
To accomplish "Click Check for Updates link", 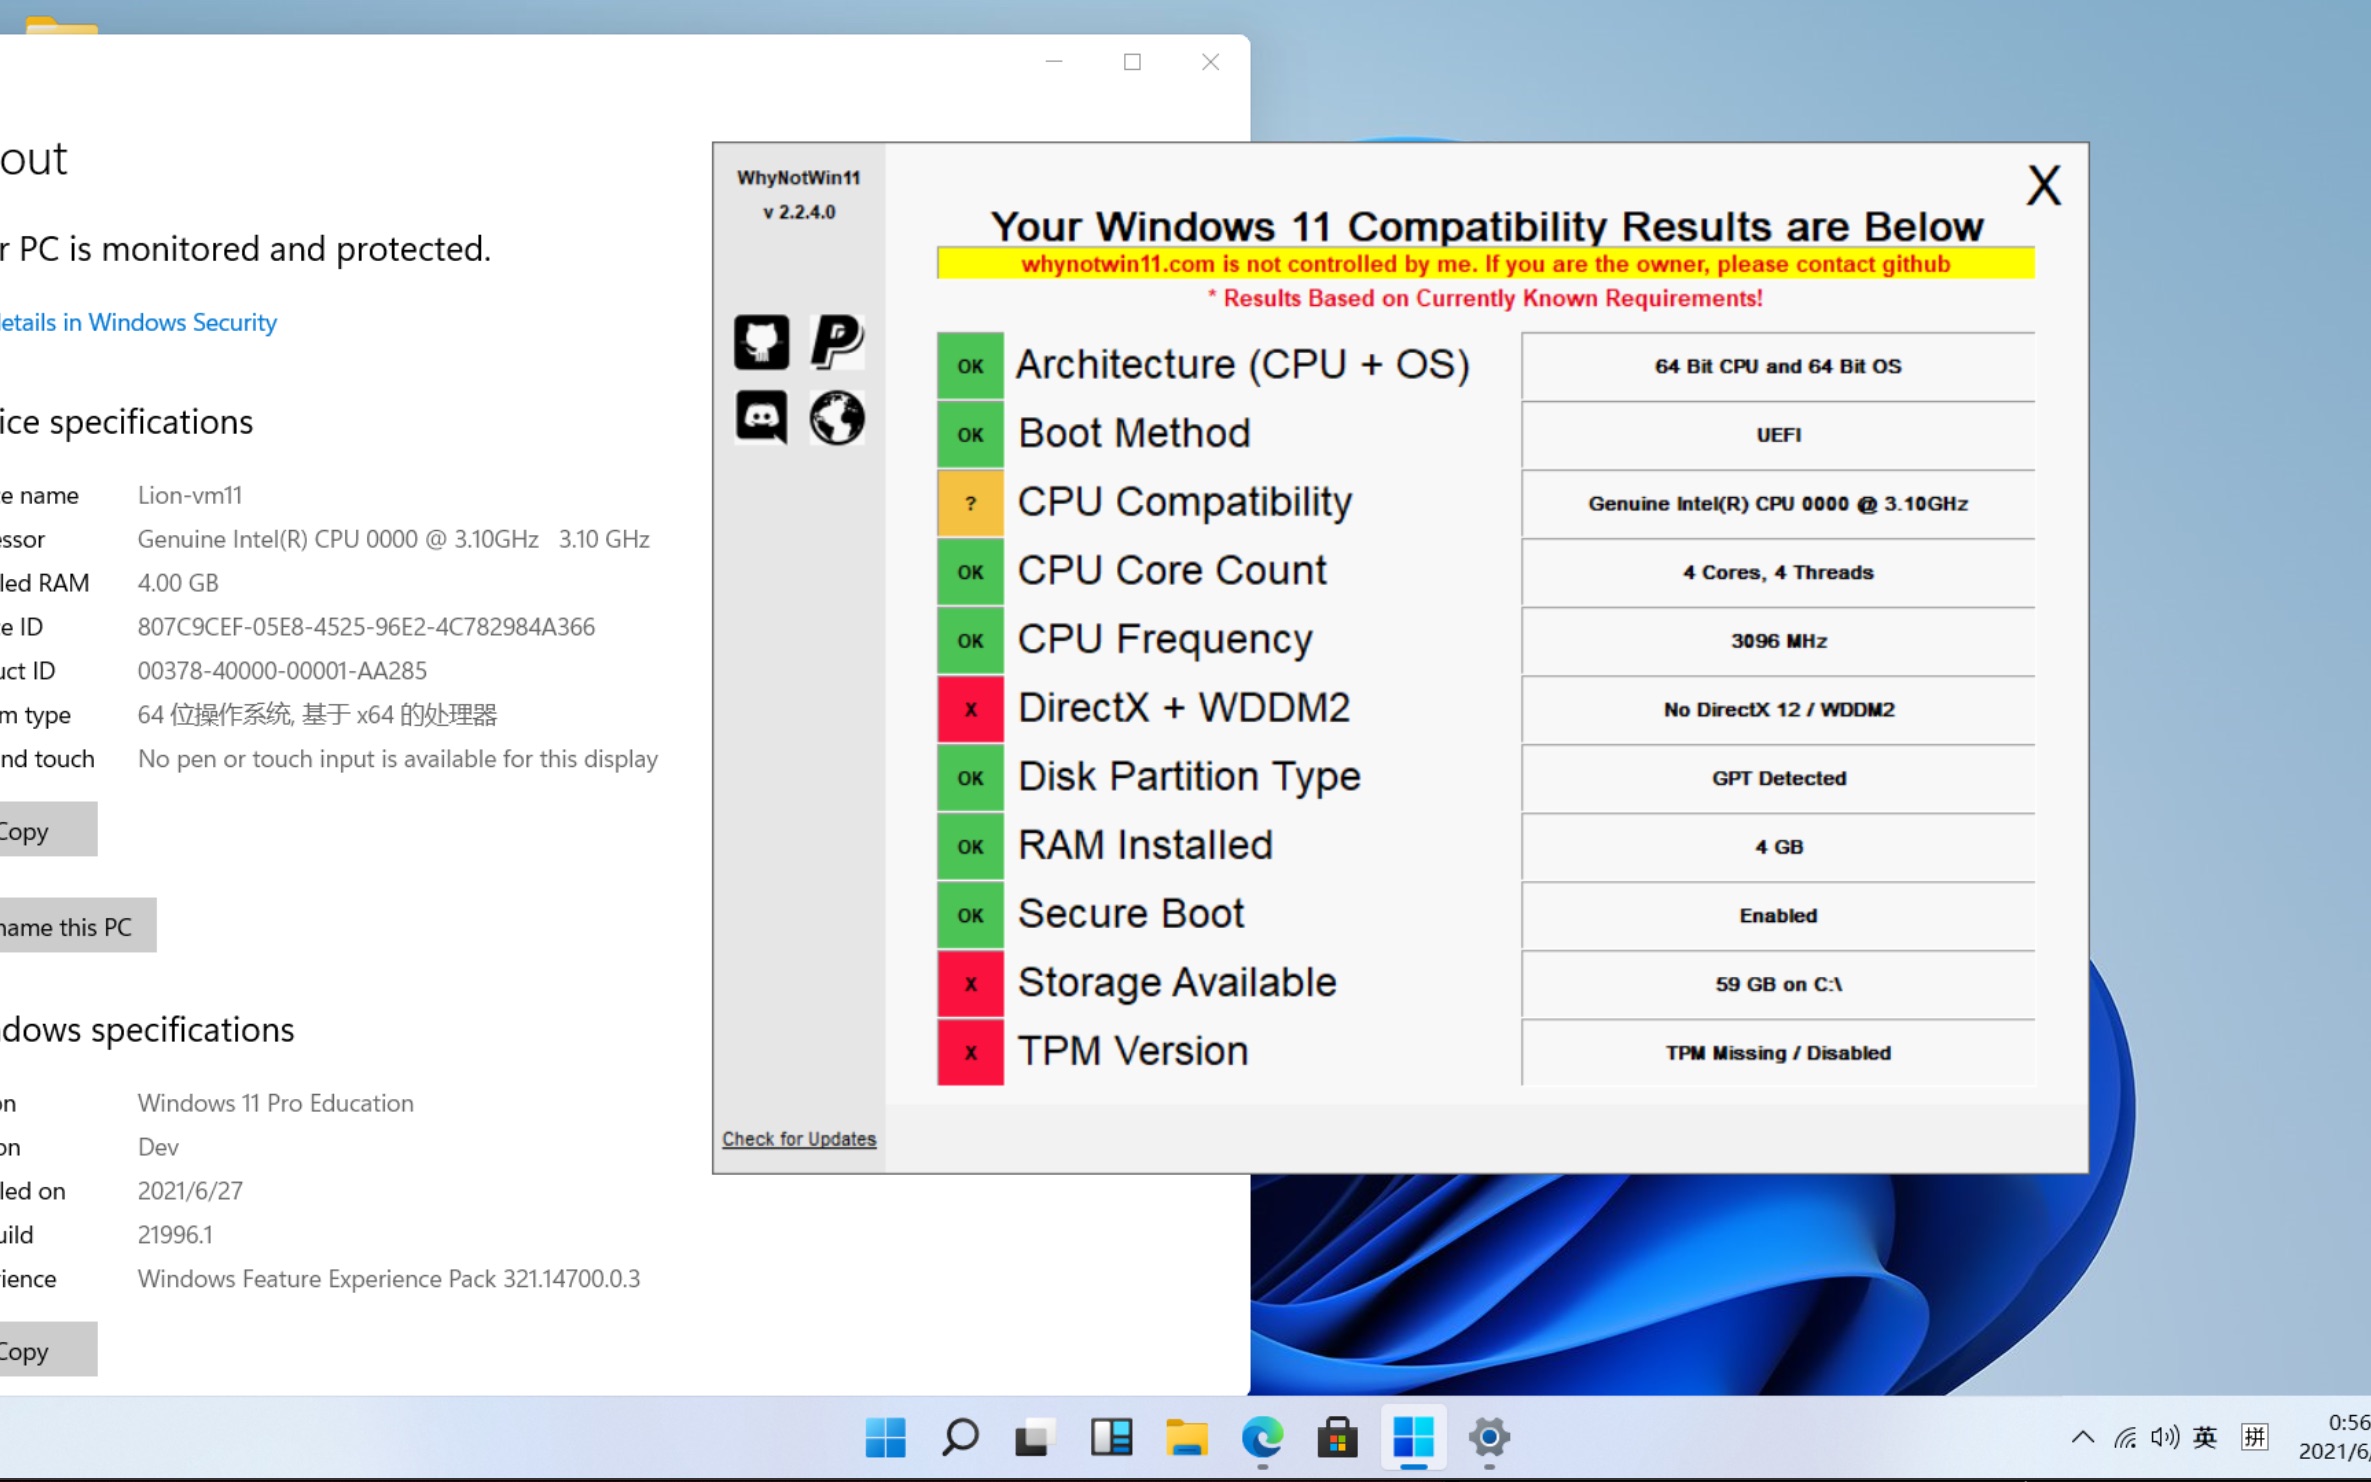I will coord(798,1138).
